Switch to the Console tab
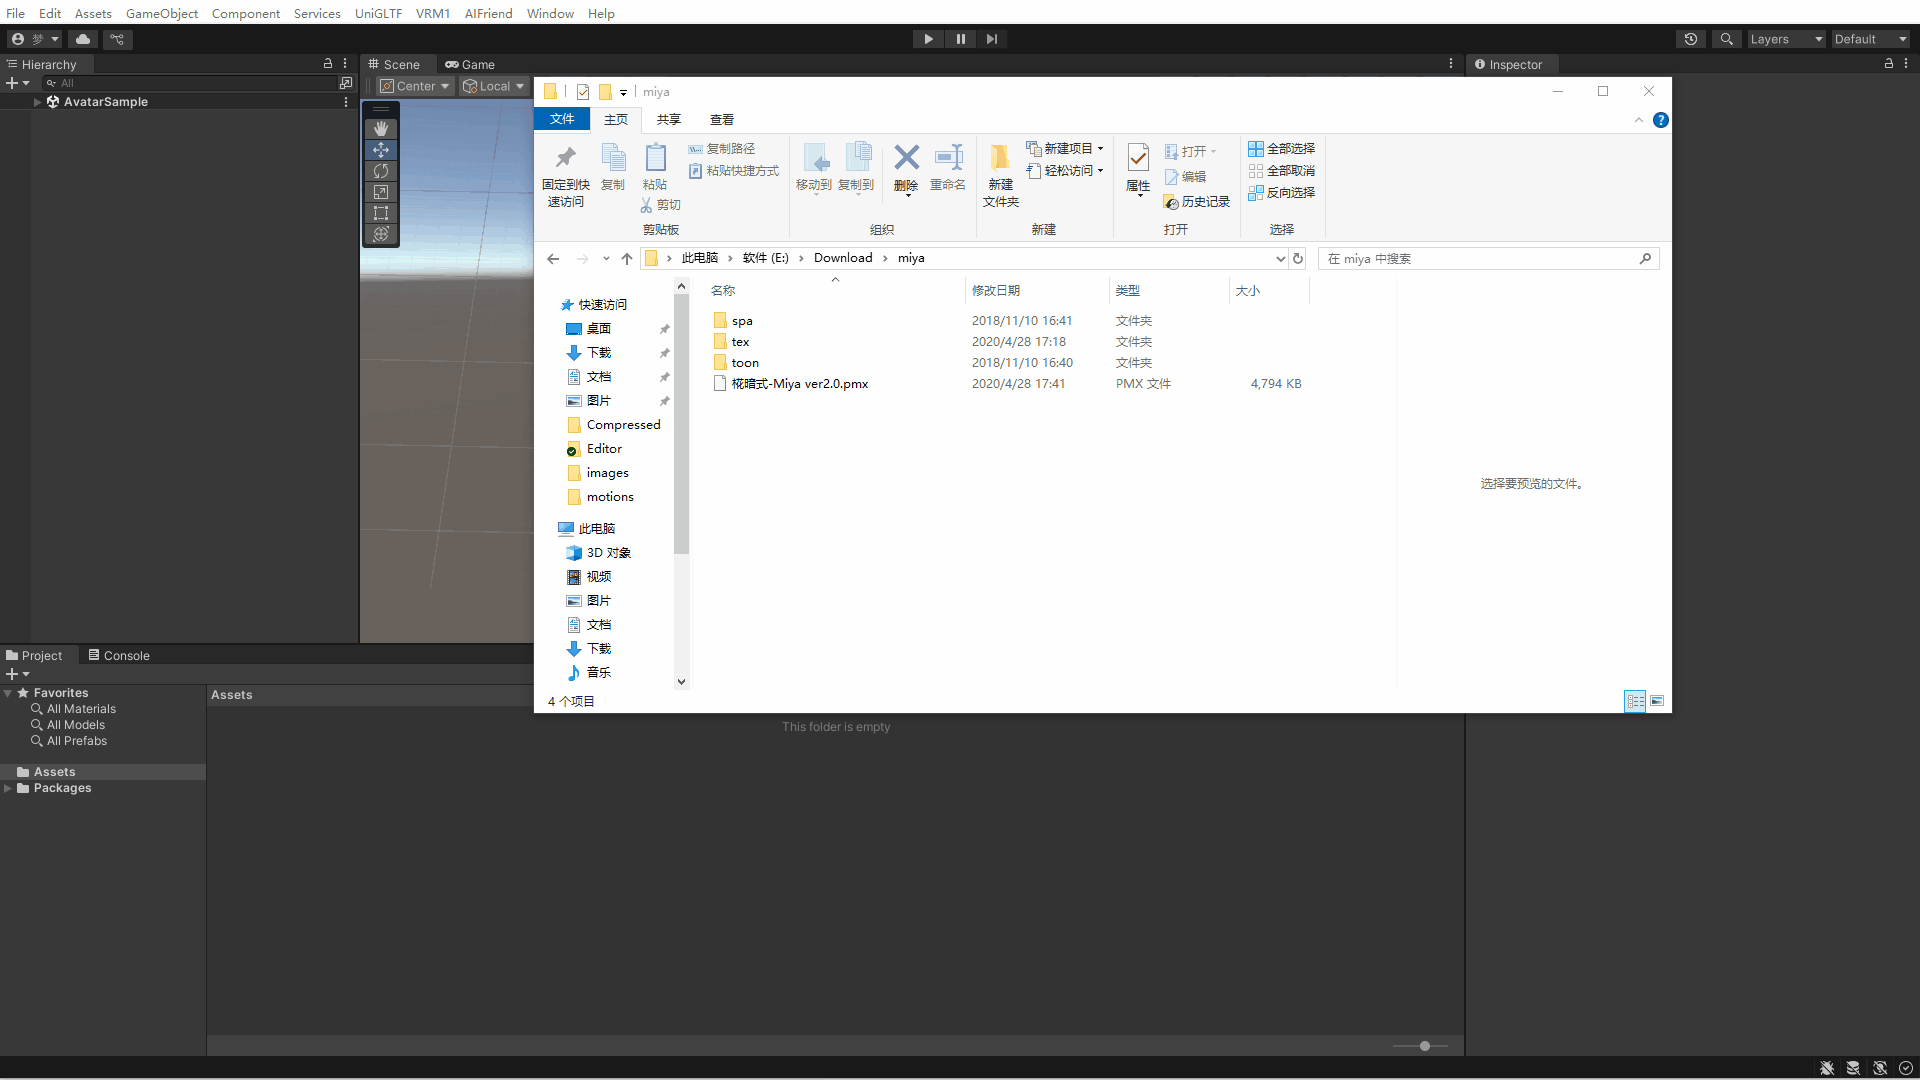Screen dimensions: 1920x1080 point(119,655)
